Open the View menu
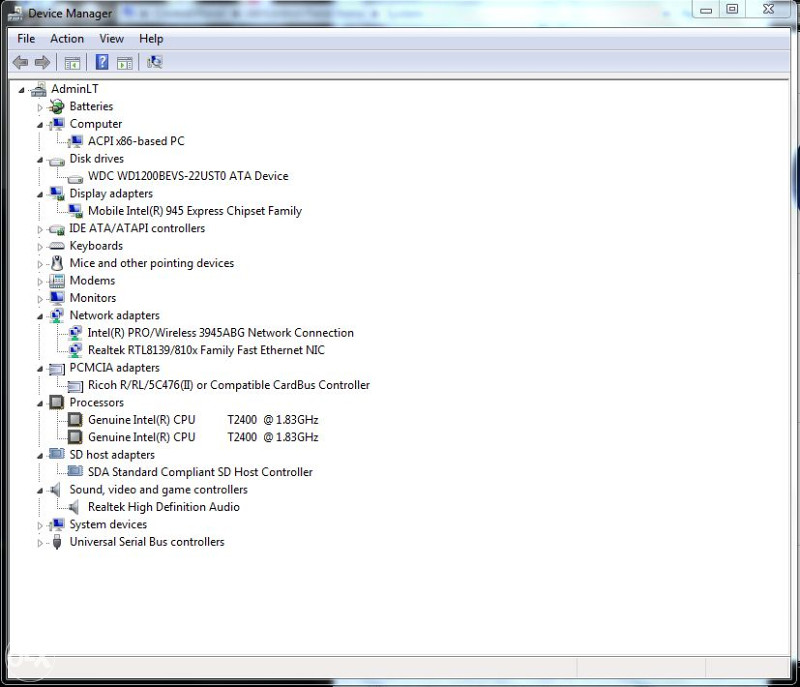This screenshot has width=800, height=687. (x=112, y=39)
